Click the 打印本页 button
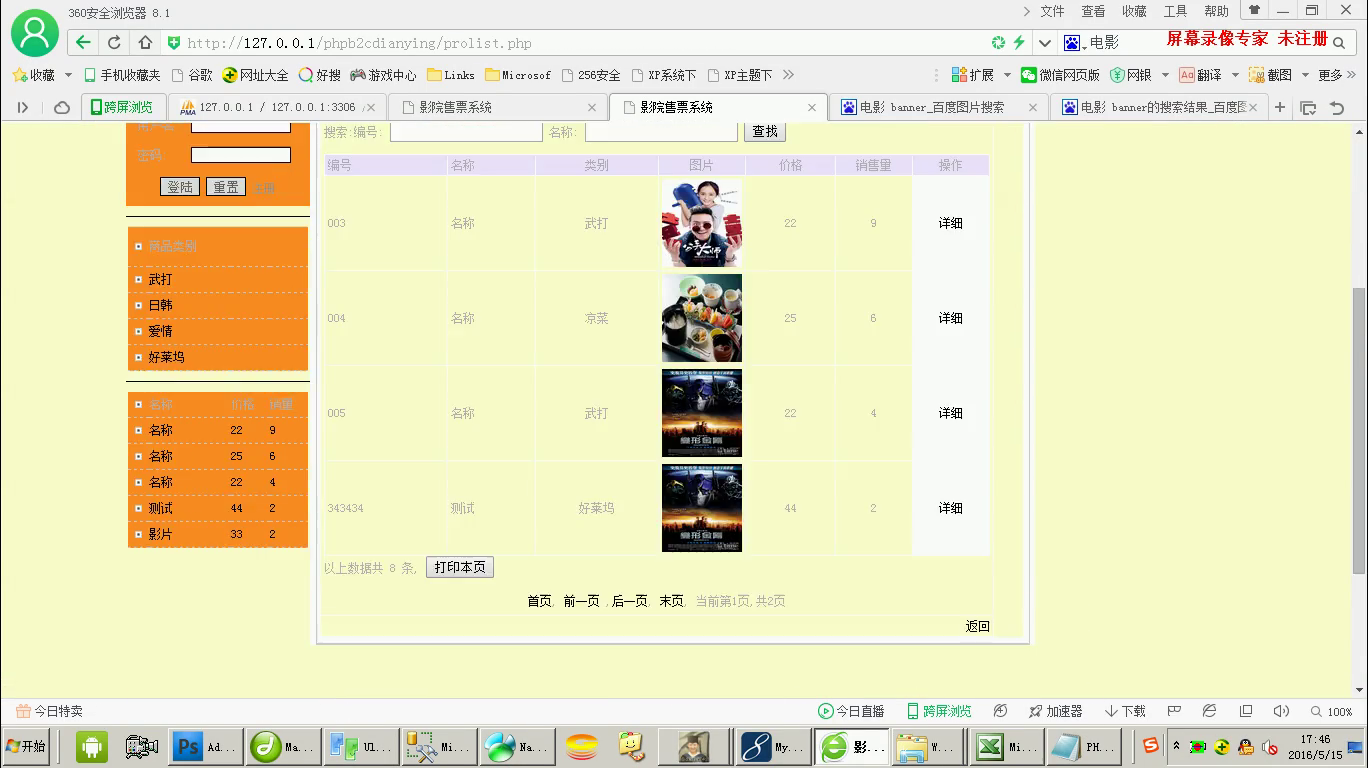The height and width of the screenshot is (768, 1368). 460,567
